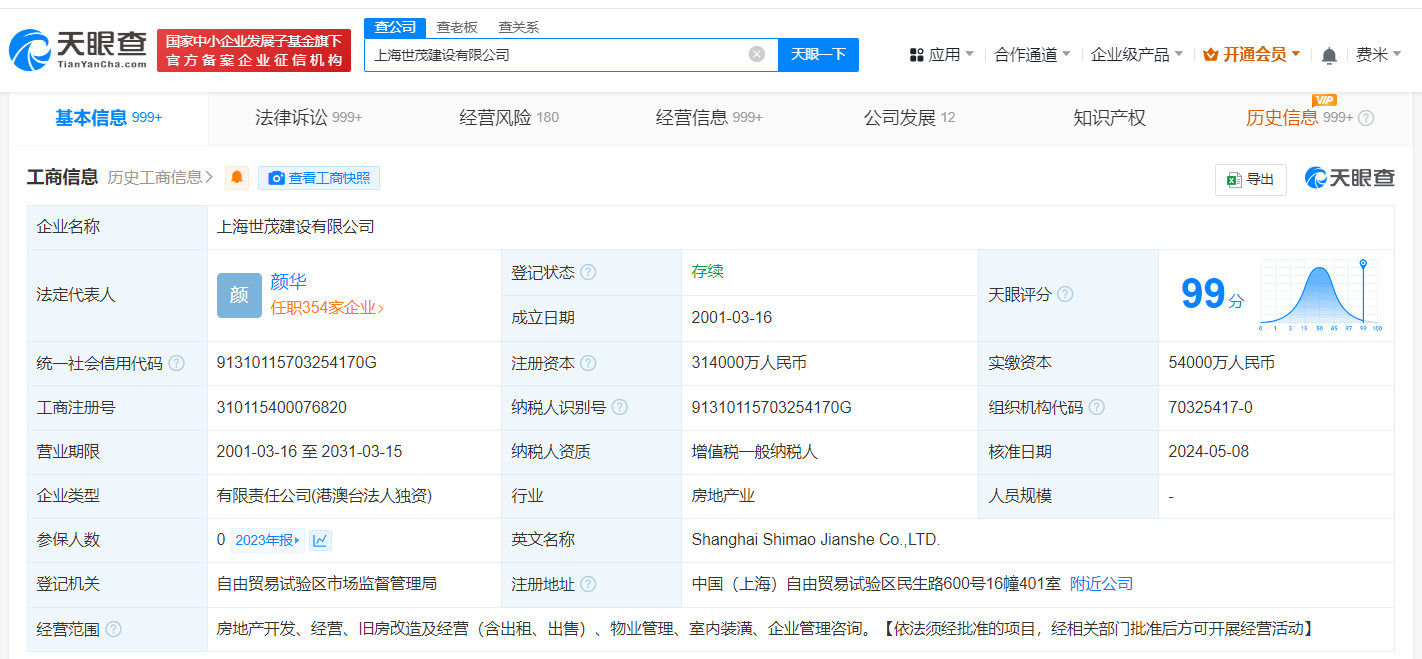The image size is (1422, 659).
Task: Open the 附近公司 link
Action: point(1101,583)
